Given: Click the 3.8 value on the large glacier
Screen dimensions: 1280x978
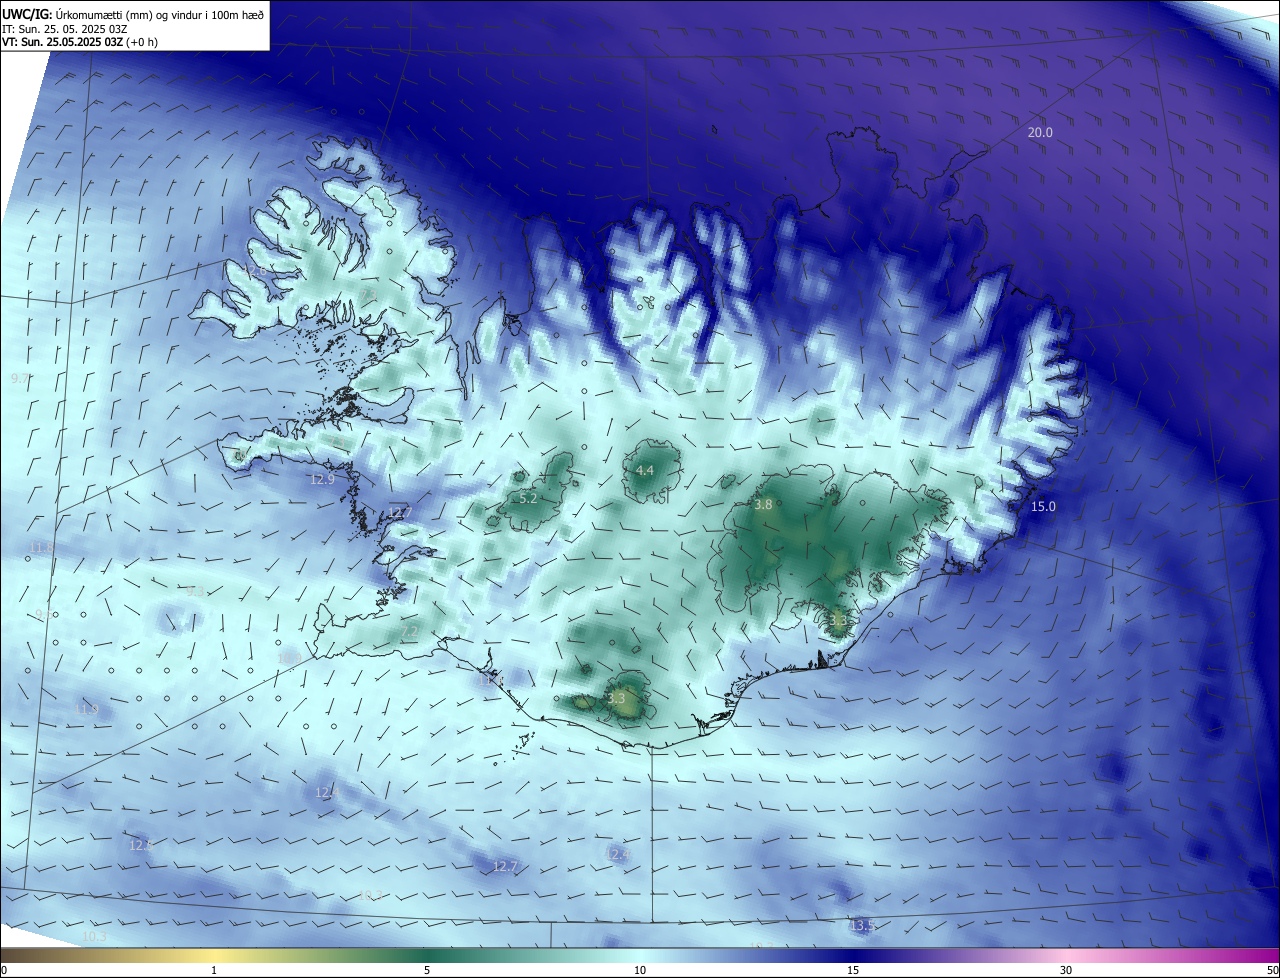Looking at the screenshot, I should [763, 504].
